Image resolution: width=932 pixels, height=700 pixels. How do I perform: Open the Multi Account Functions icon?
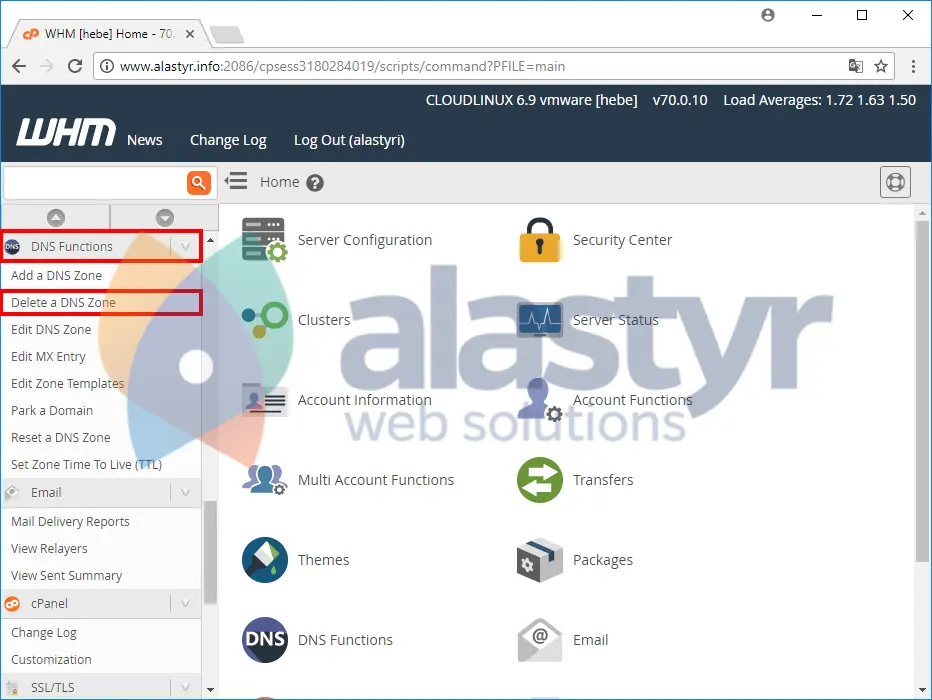[x=265, y=480]
